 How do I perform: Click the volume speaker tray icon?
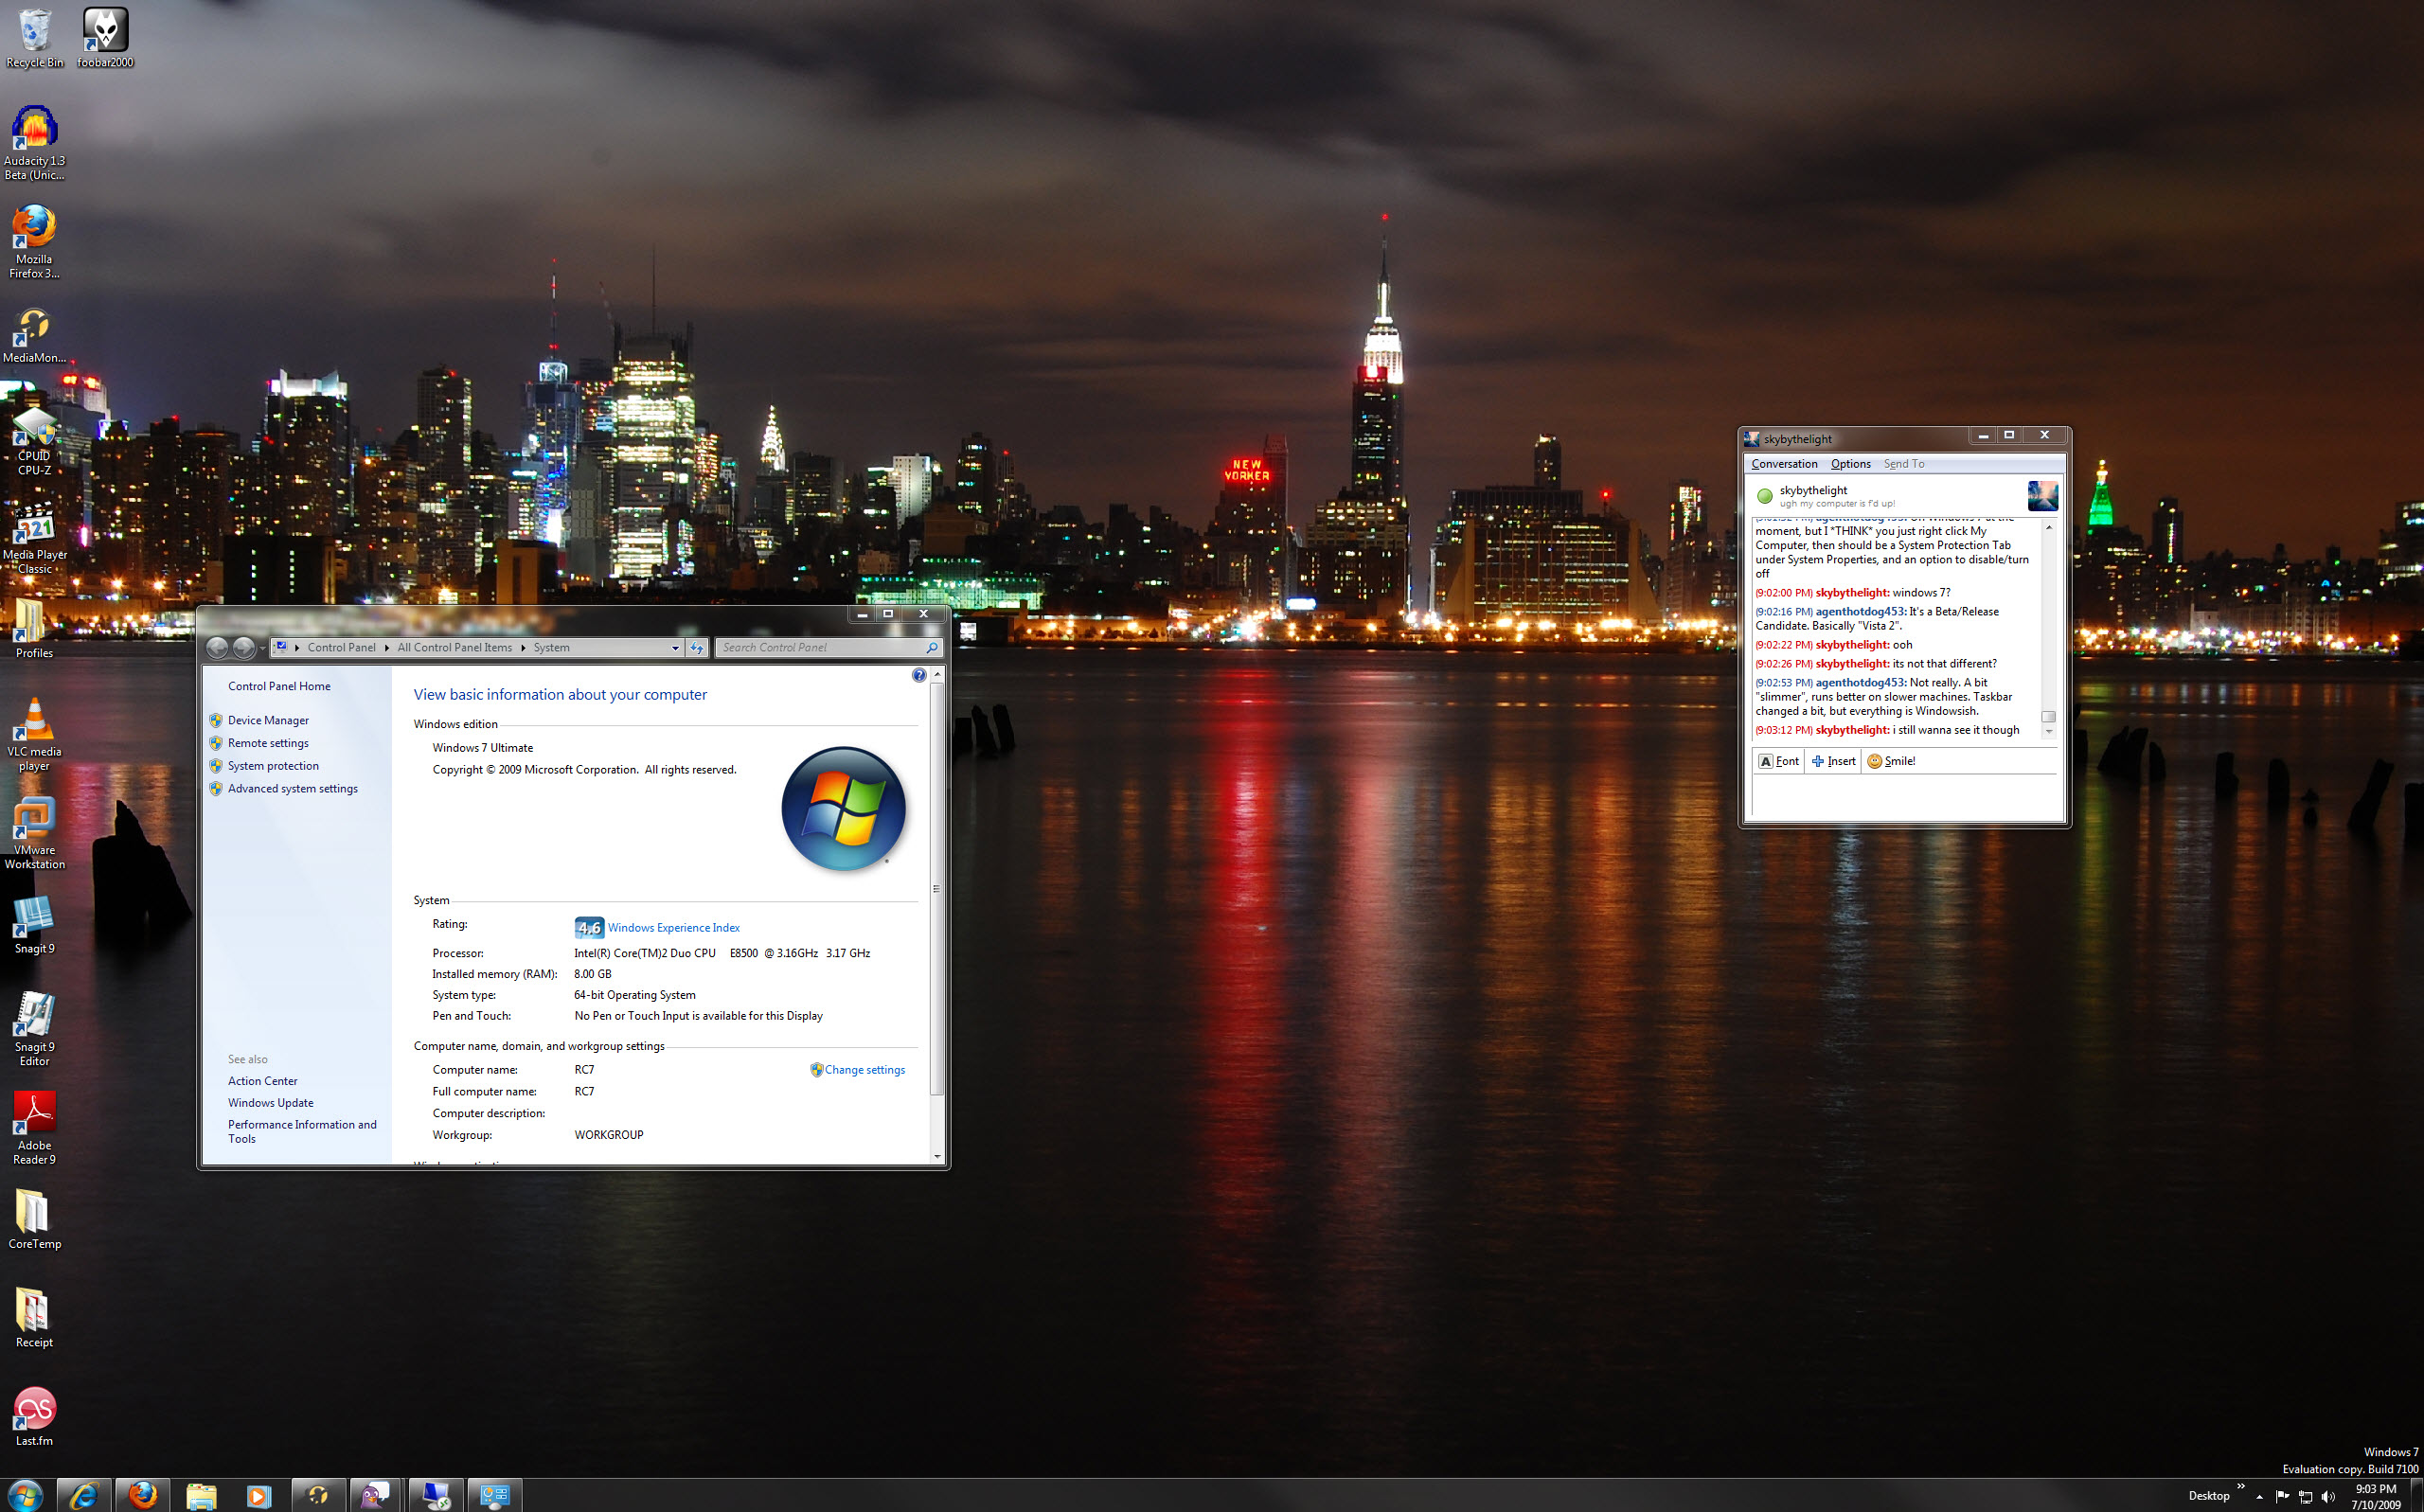click(x=2327, y=1496)
